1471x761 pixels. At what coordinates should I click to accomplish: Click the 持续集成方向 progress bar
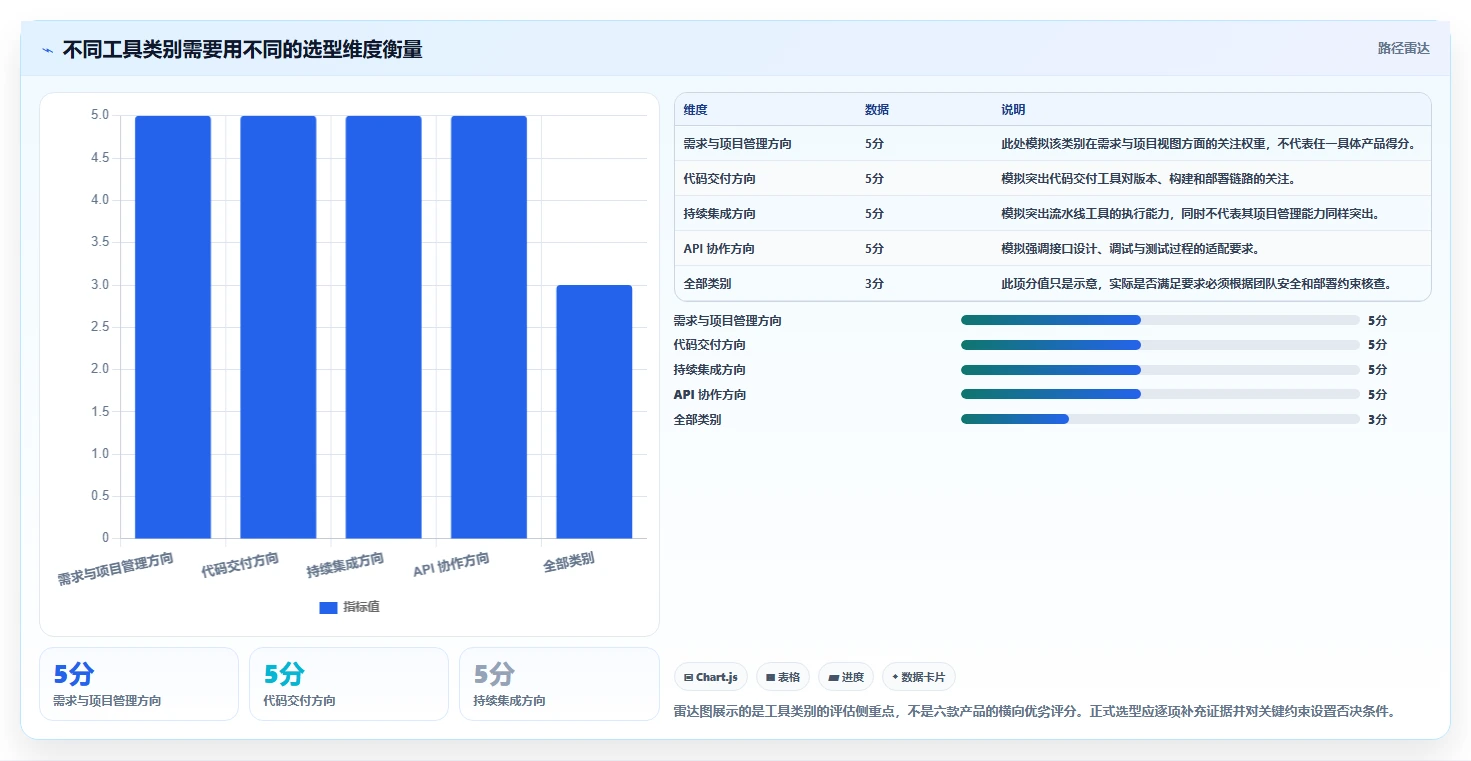point(1160,370)
